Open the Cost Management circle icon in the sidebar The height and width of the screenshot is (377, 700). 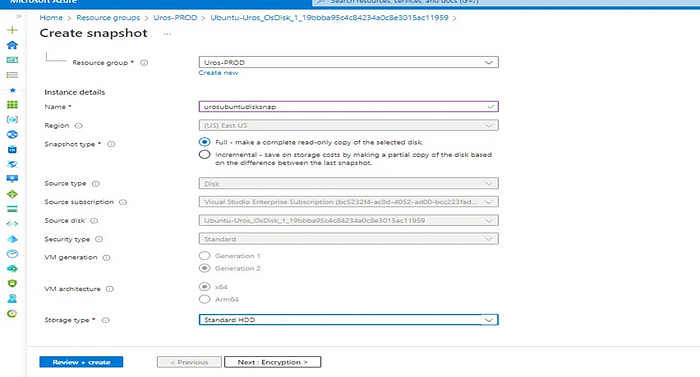pyautogui.click(x=12, y=314)
